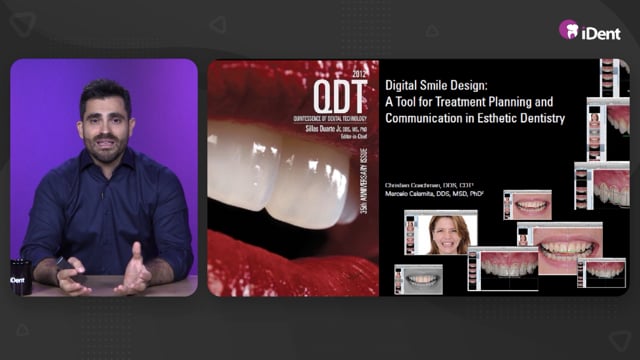The image size is (640, 360).
Task: Click "Communication in Esthetic Dentistry" line
Action: pyautogui.click(x=475, y=118)
